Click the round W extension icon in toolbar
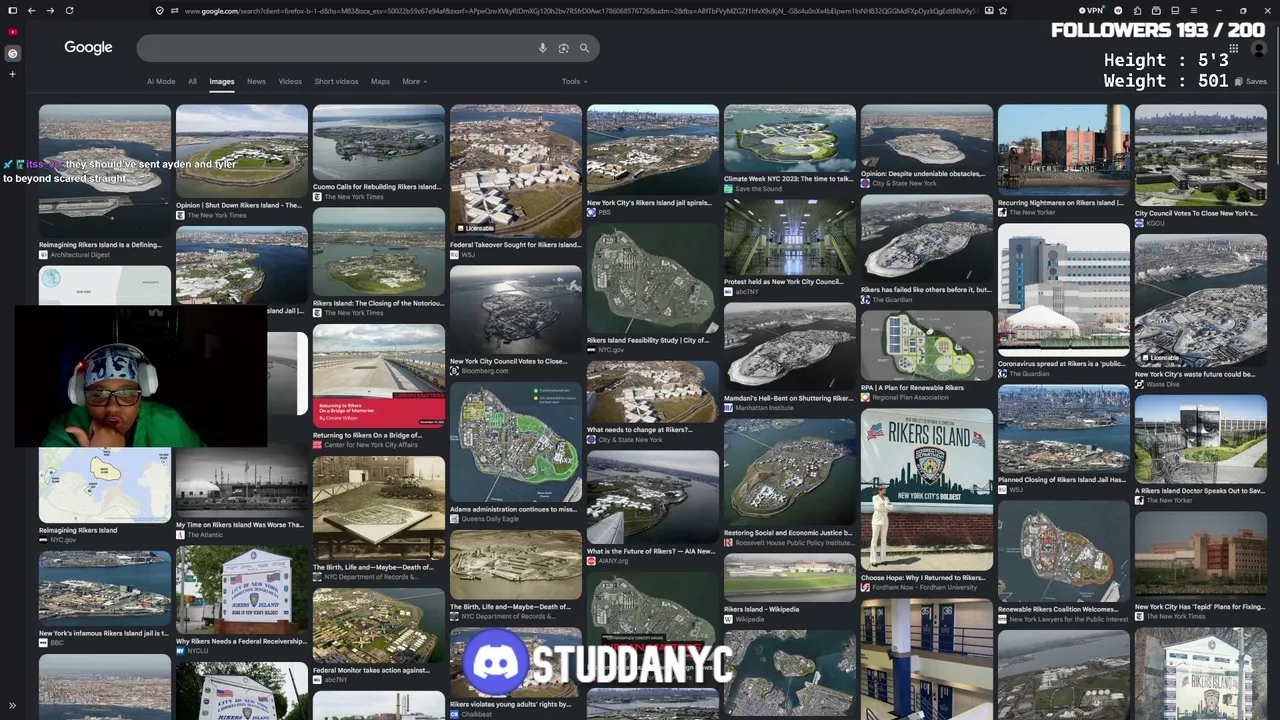Image resolution: width=1280 pixels, height=720 pixels. click(x=1119, y=10)
